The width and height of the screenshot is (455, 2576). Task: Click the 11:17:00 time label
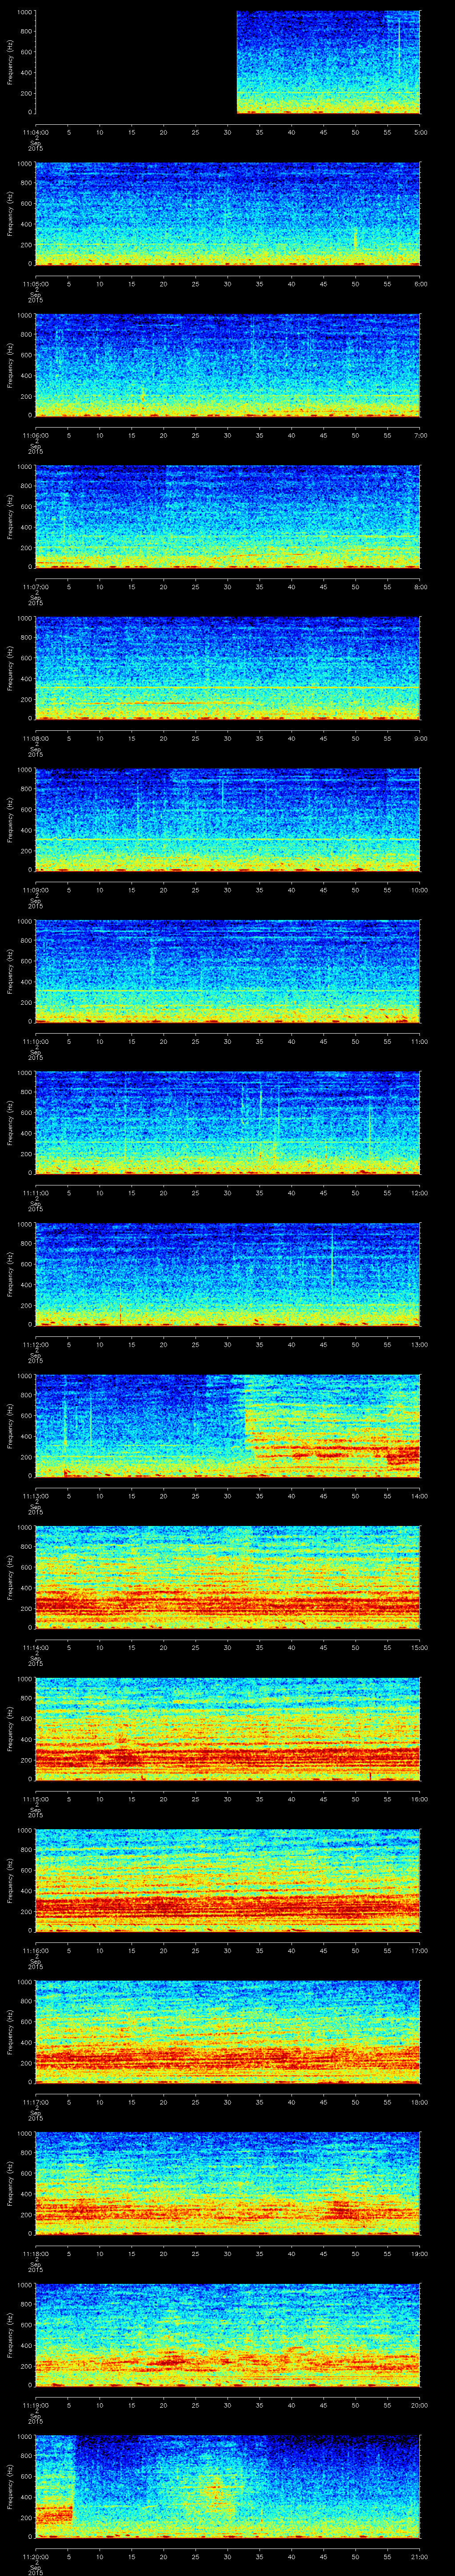pyautogui.click(x=35, y=2102)
